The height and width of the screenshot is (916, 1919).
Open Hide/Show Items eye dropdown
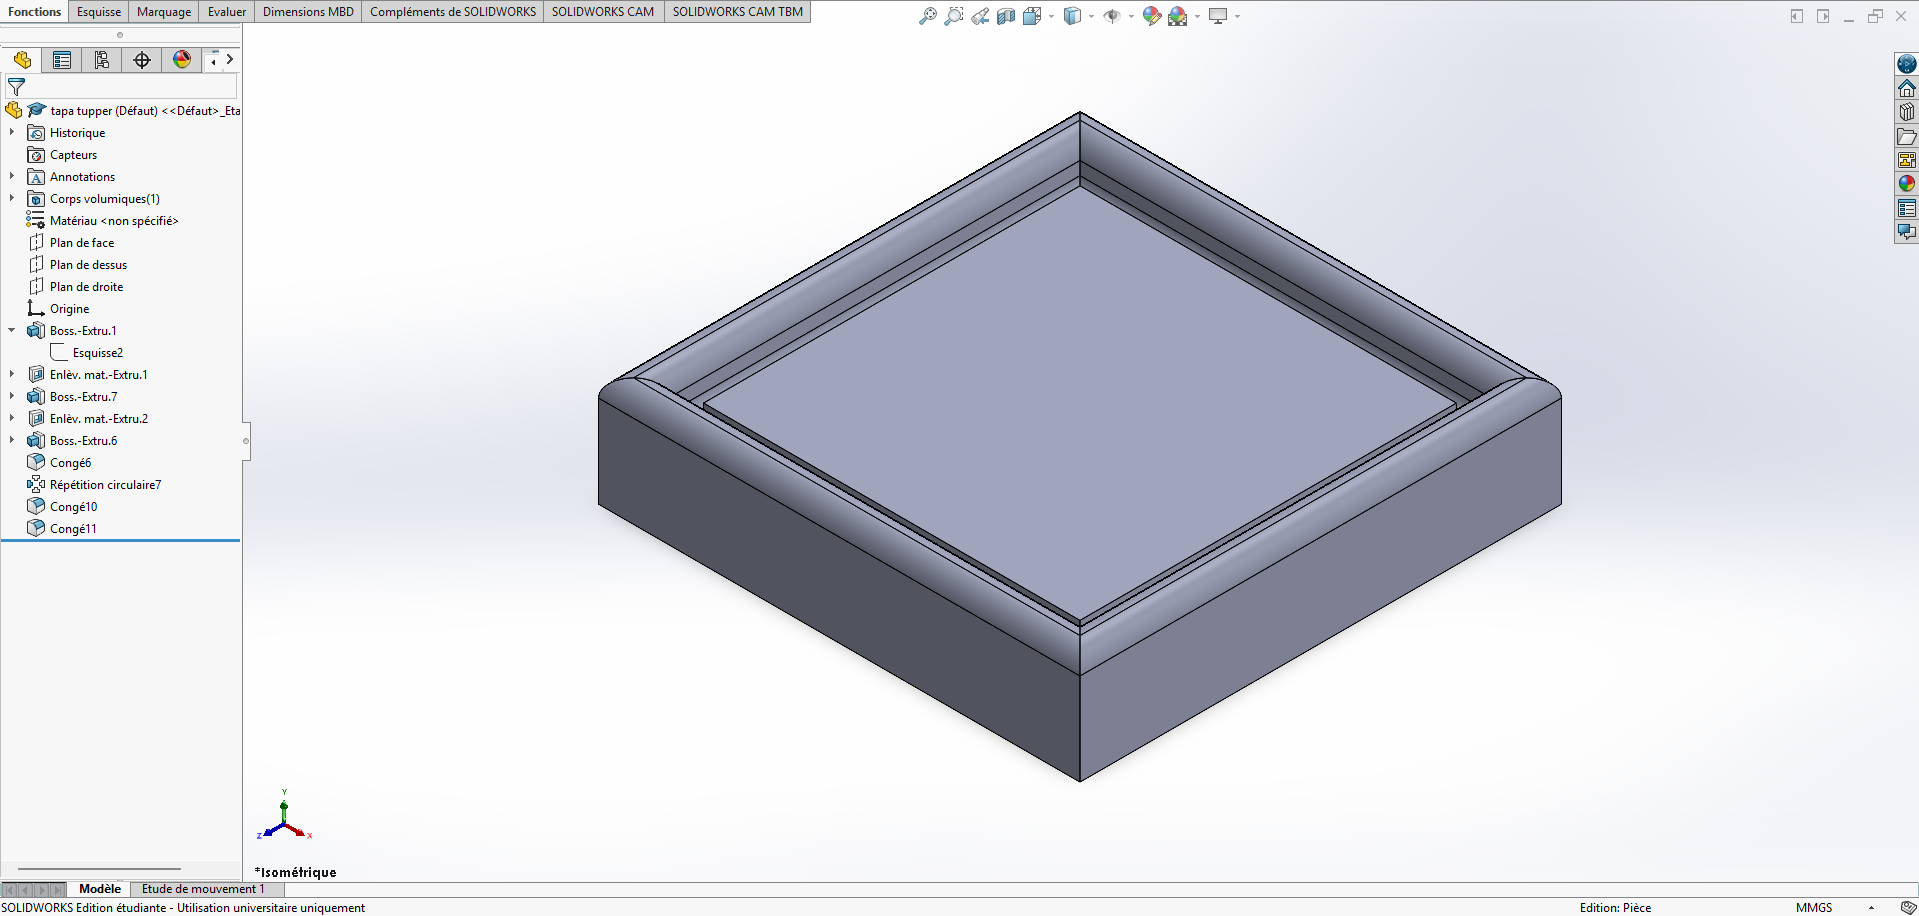(x=1131, y=16)
